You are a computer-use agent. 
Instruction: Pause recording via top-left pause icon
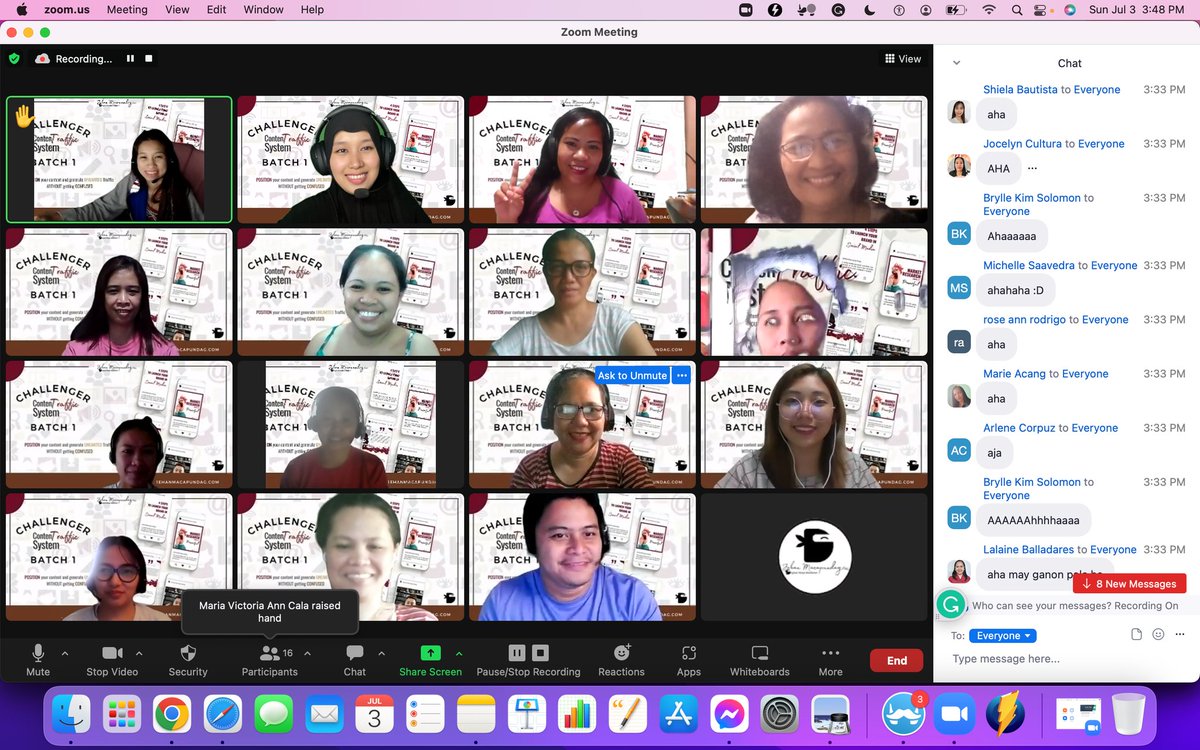tap(130, 59)
